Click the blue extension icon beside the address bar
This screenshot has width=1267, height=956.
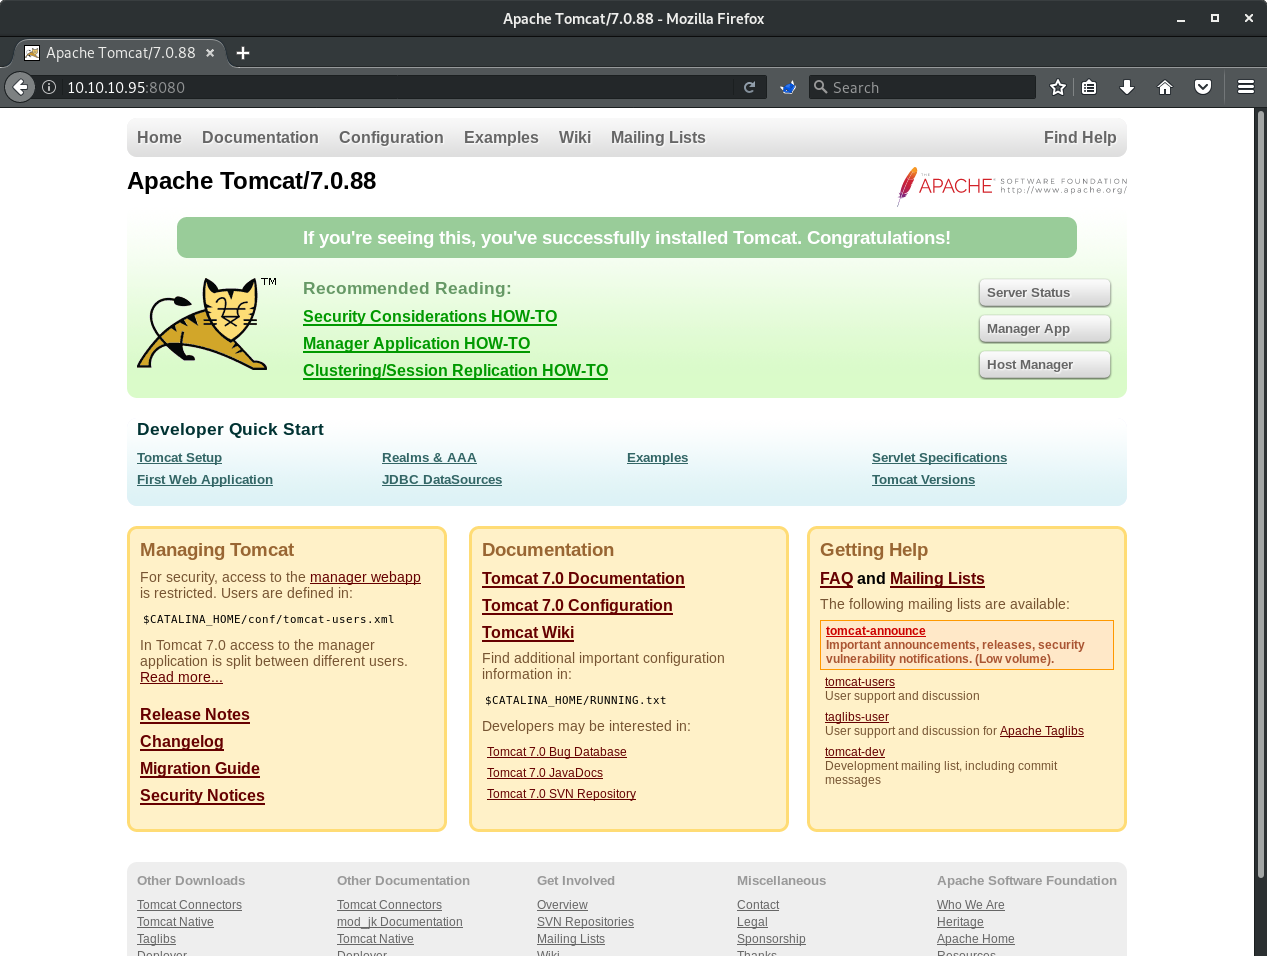[x=788, y=87]
